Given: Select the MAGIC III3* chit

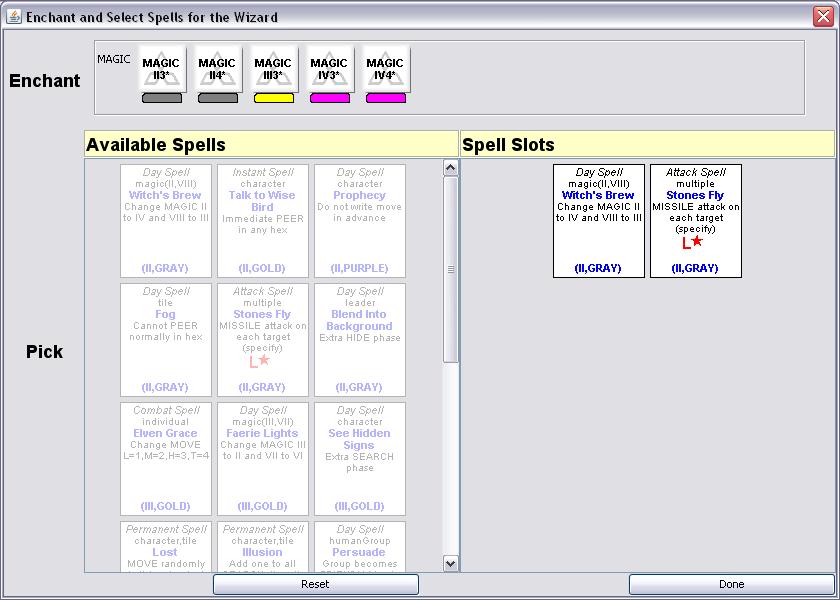Looking at the screenshot, I should point(273,69).
